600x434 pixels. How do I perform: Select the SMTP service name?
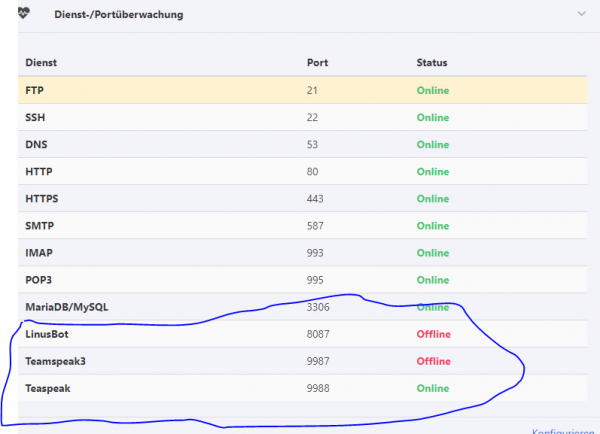(x=39, y=226)
